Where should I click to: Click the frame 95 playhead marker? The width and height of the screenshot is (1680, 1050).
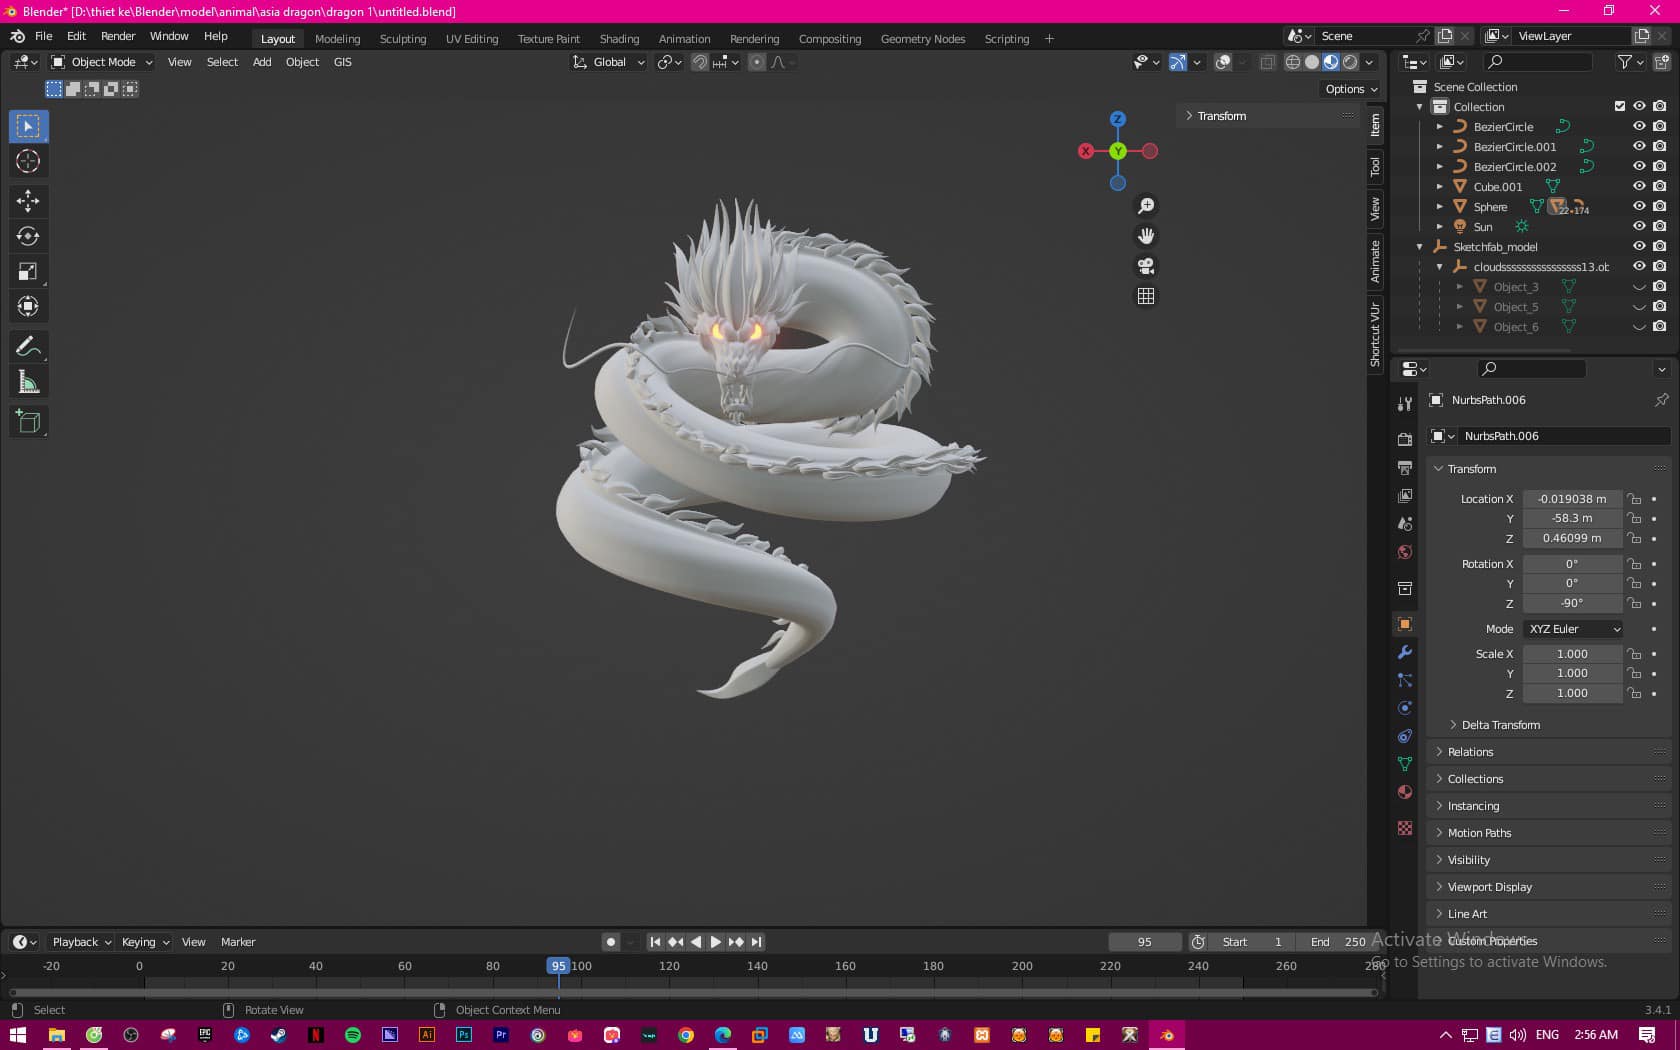point(558,966)
